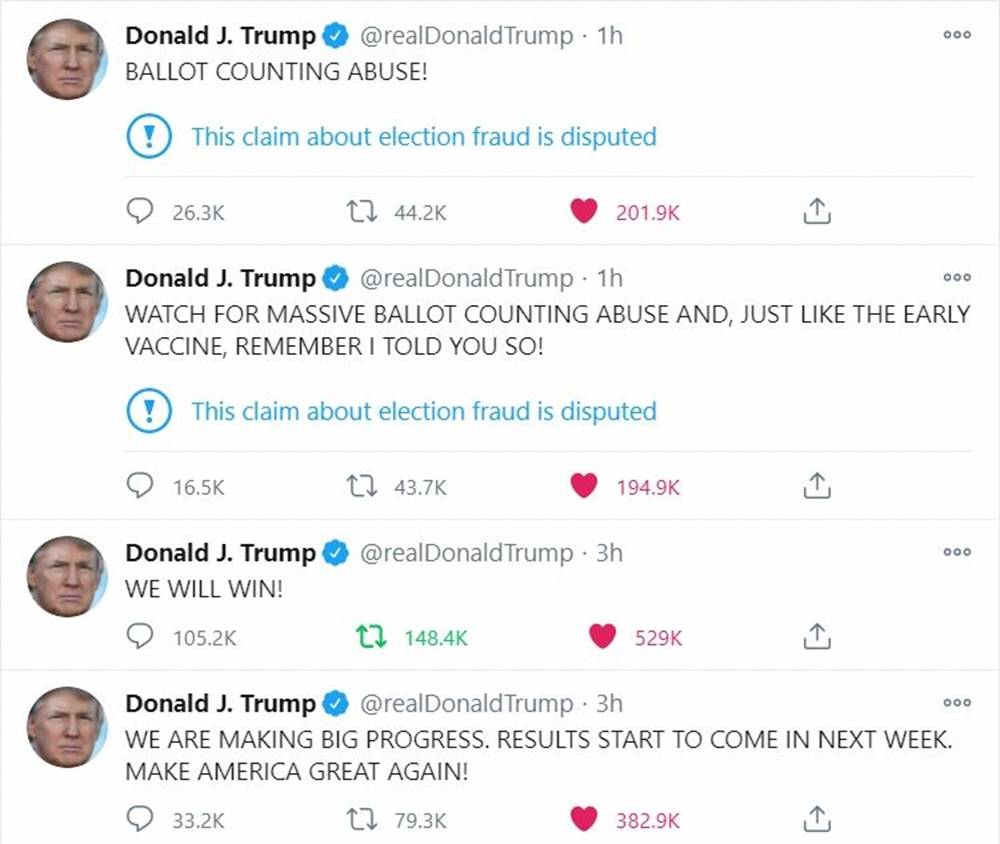Click the info icon beside first disputed notice
The width and height of the screenshot is (1000, 844).
point(150,136)
